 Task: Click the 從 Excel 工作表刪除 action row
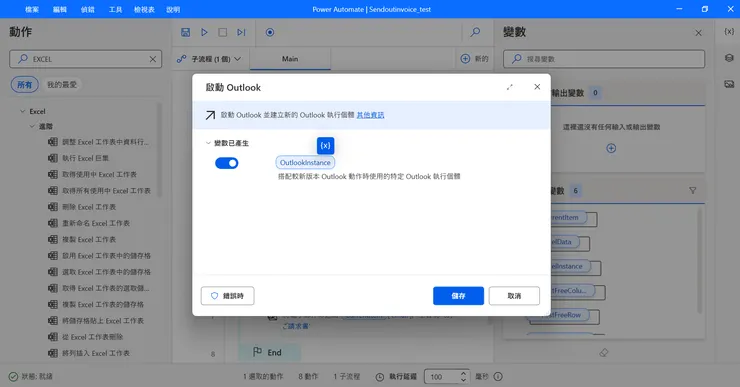point(85,337)
